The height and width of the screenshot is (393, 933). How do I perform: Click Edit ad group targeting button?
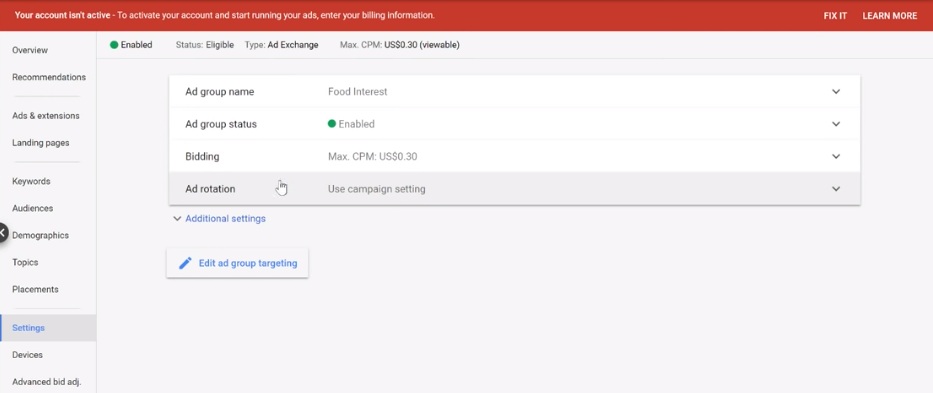pos(237,263)
